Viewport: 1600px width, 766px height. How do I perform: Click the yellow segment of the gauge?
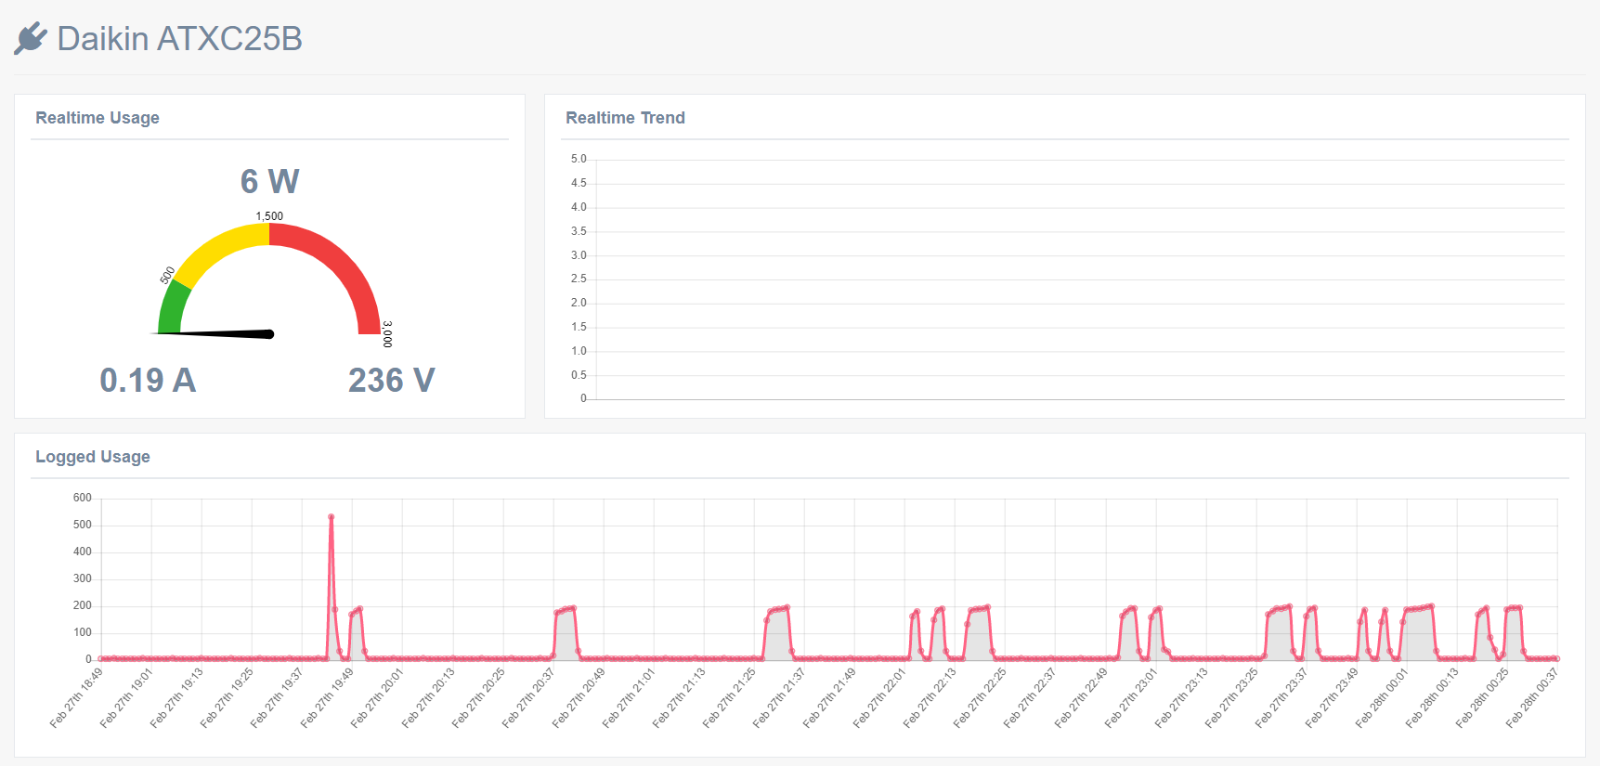click(220, 248)
